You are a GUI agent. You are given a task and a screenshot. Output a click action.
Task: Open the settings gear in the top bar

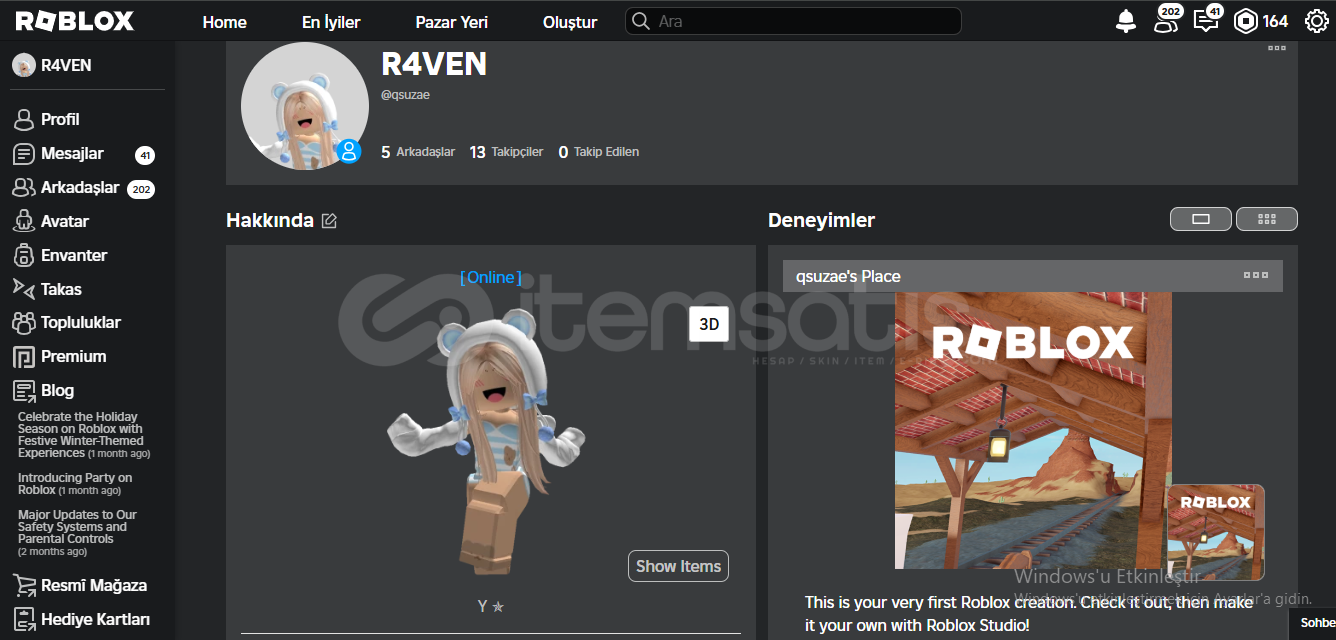pos(1316,21)
